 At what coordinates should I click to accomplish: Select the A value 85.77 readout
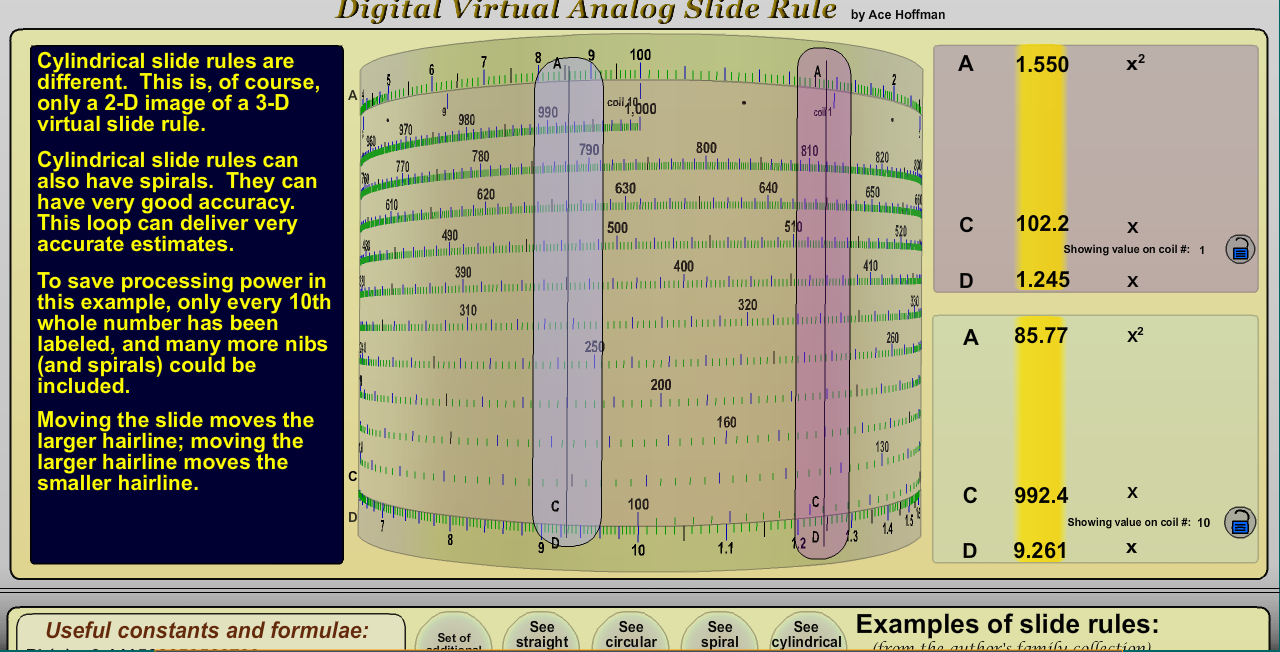tap(1041, 335)
